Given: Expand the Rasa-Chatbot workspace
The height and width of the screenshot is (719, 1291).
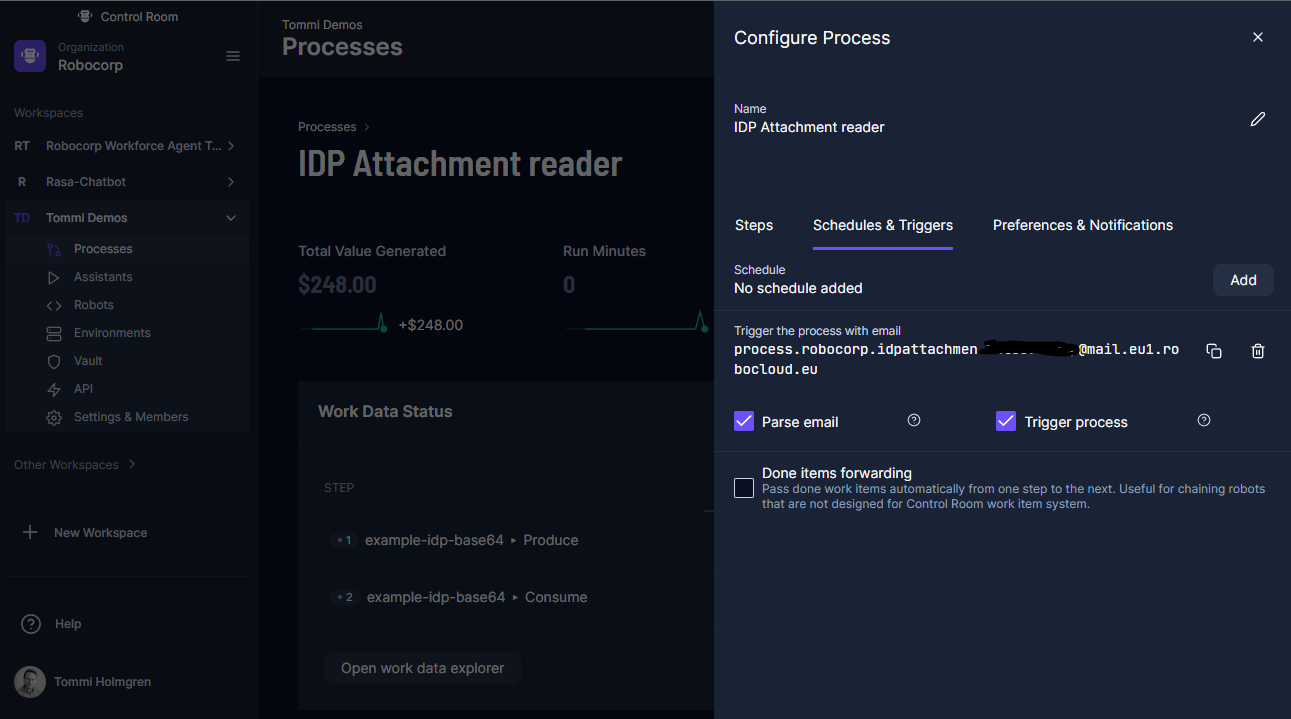Looking at the screenshot, I should click(x=231, y=182).
